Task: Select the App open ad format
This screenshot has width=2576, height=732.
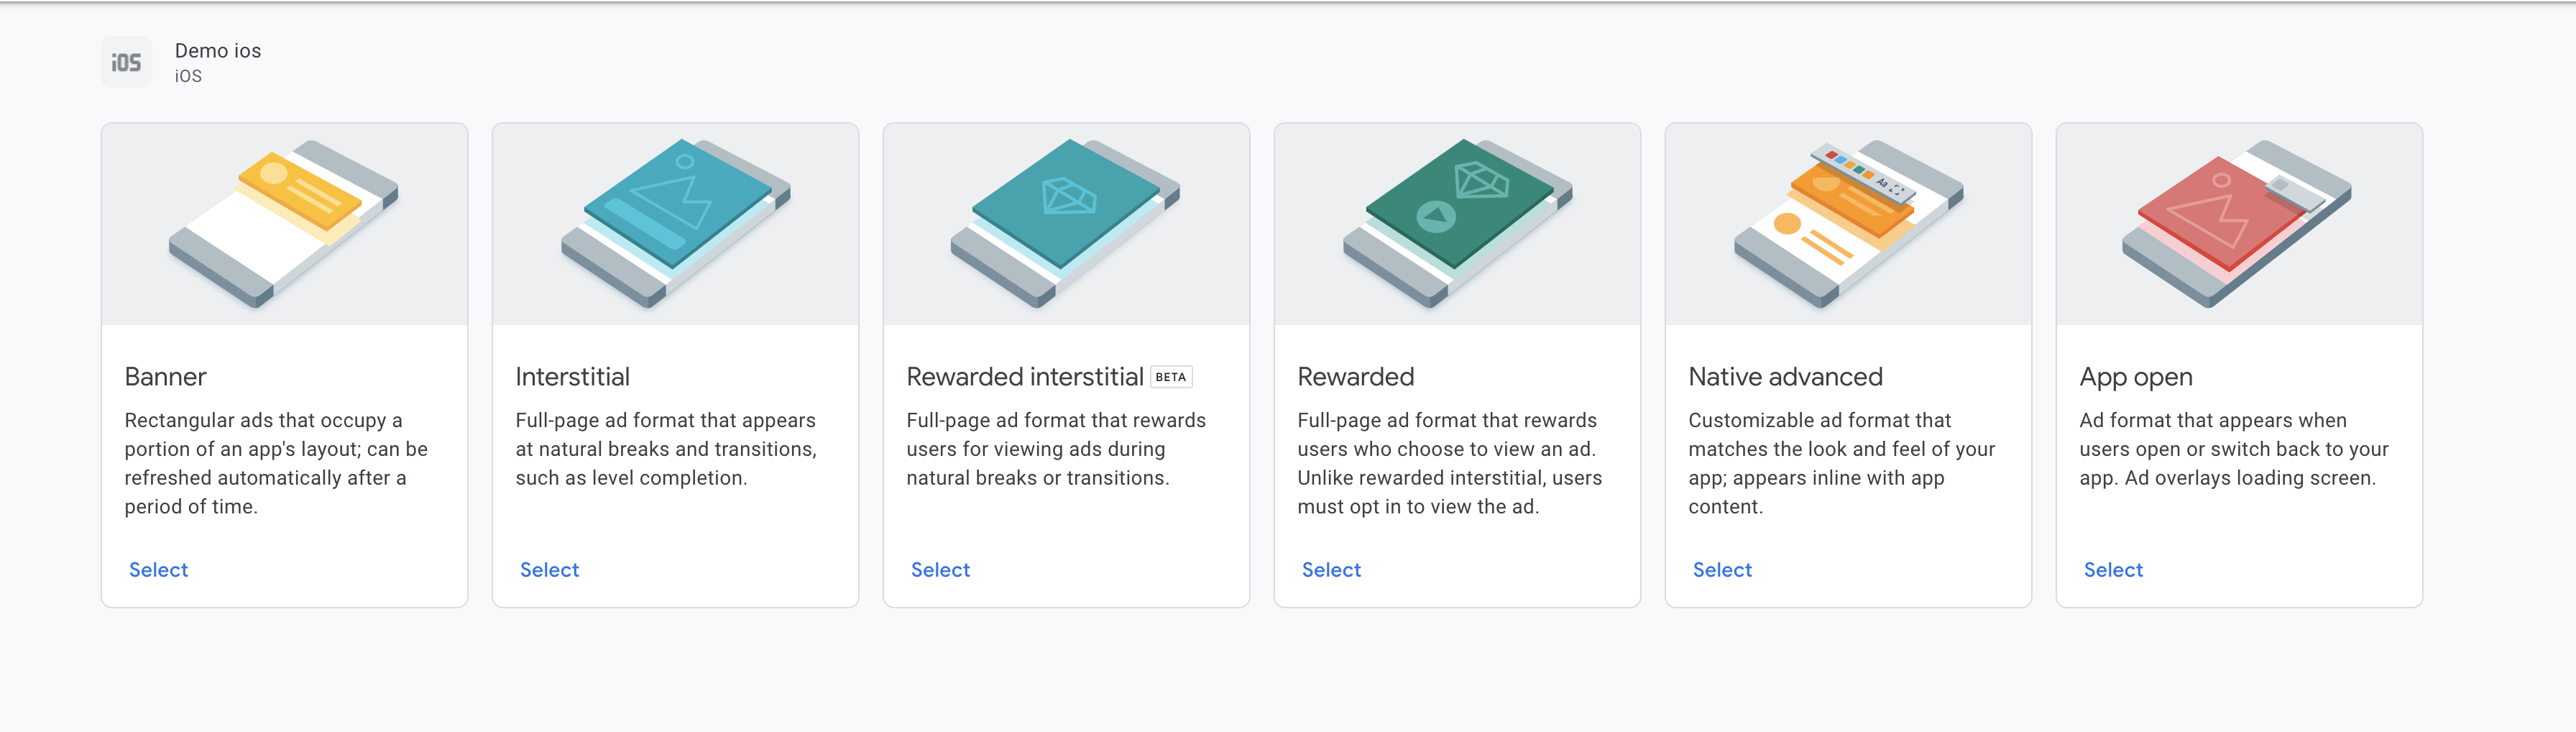Action: (2113, 570)
